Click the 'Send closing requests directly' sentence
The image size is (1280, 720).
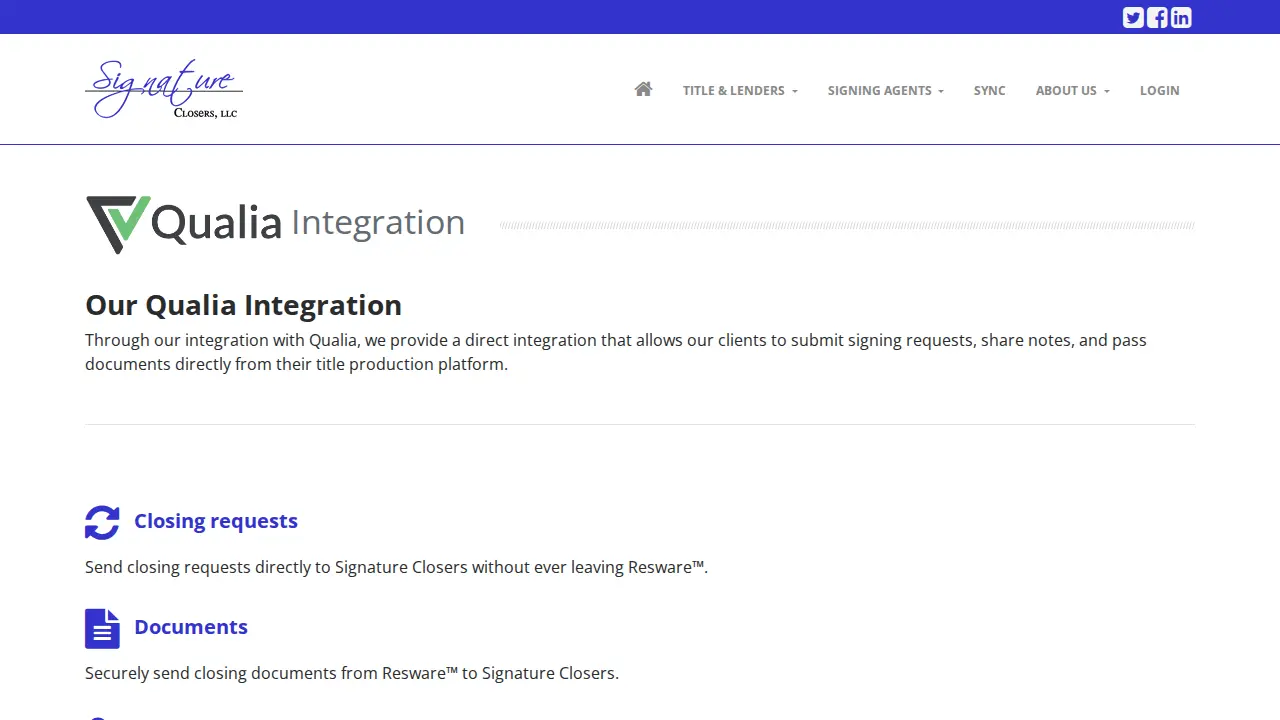pos(396,567)
